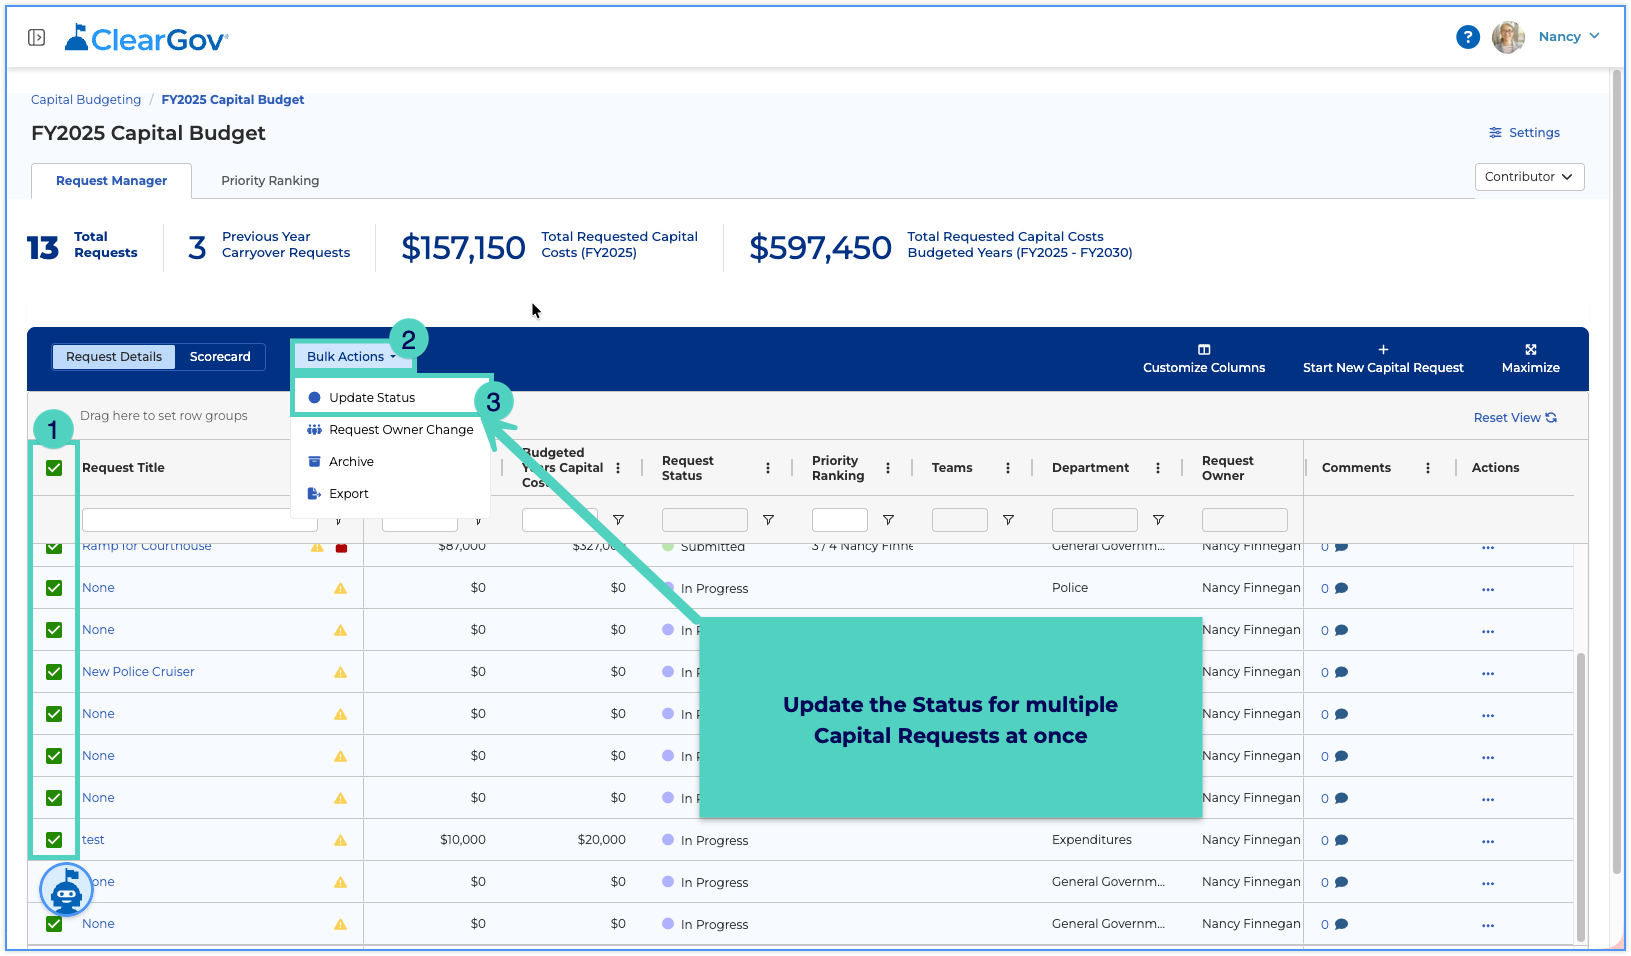This screenshot has height=956, width=1631.
Task: Click the Budgeted Years filter funnel icon
Action: point(618,520)
